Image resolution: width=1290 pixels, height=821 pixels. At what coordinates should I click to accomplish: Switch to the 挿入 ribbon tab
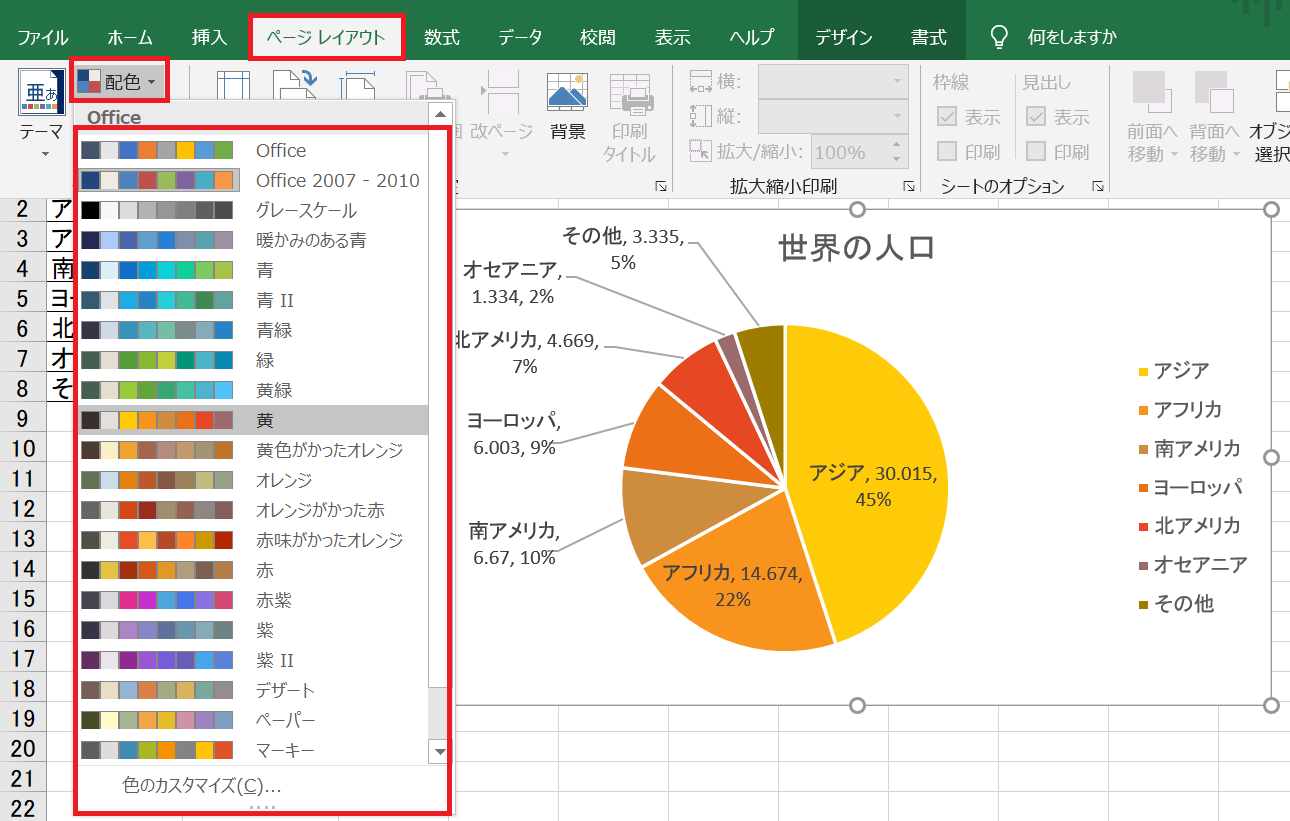point(209,38)
